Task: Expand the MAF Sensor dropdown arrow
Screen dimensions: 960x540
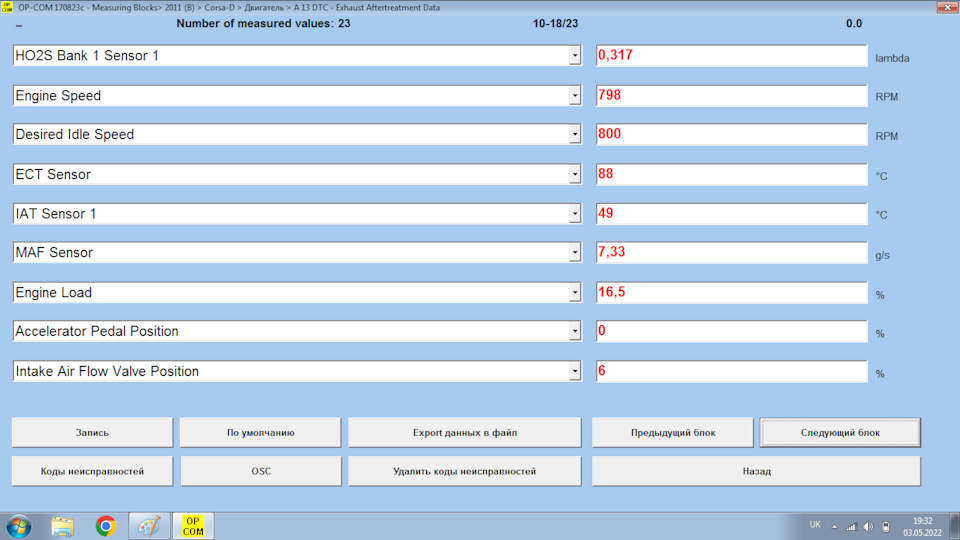Action: pos(574,252)
